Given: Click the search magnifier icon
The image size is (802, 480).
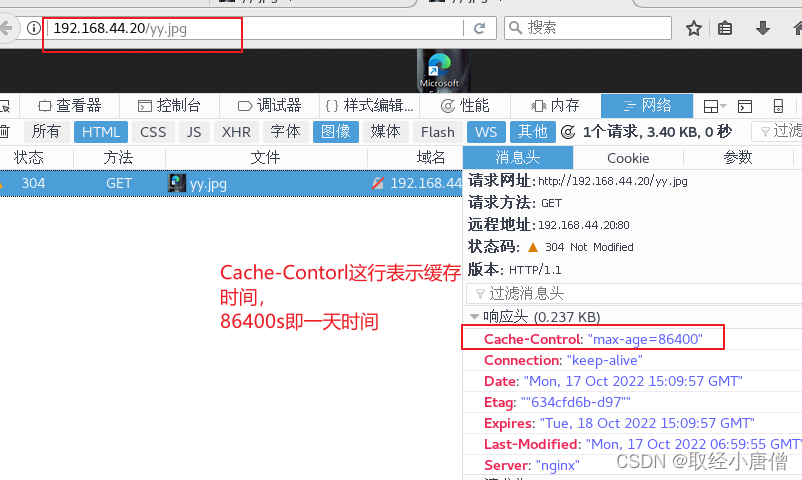Looking at the screenshot, I should [516, 28].
